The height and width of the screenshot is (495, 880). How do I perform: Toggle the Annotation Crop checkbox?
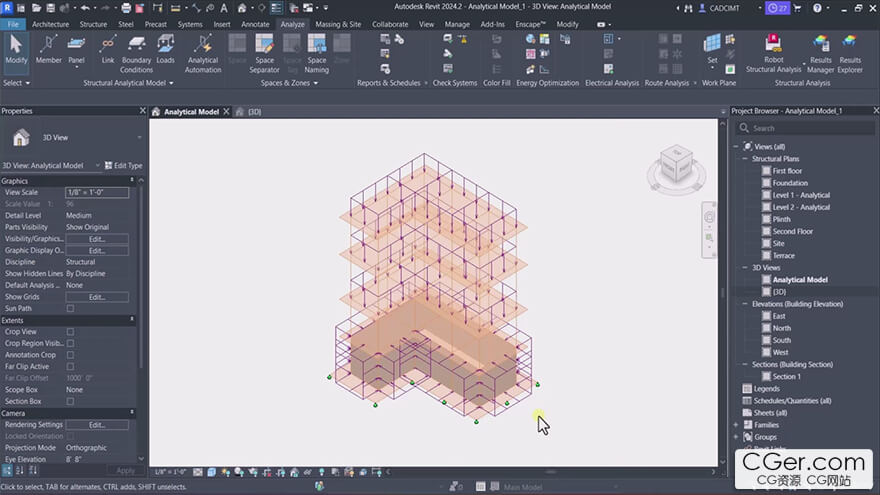[x=70, y=355]
